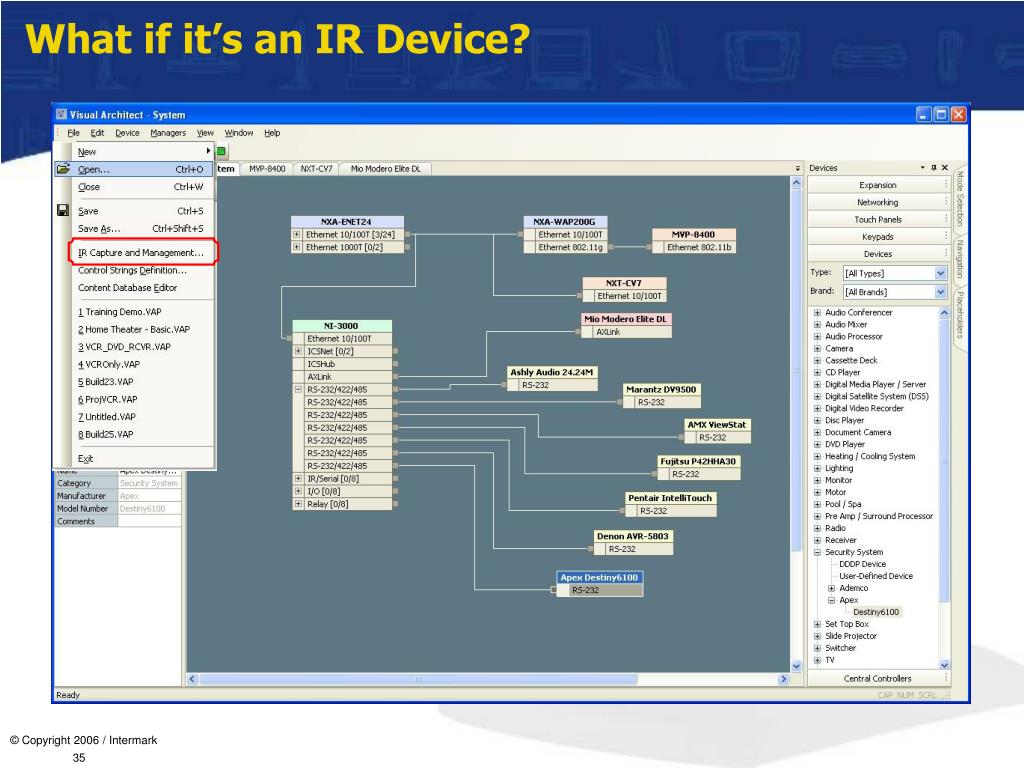
Task: Open the Managers menu
Action: pos(168,133)
